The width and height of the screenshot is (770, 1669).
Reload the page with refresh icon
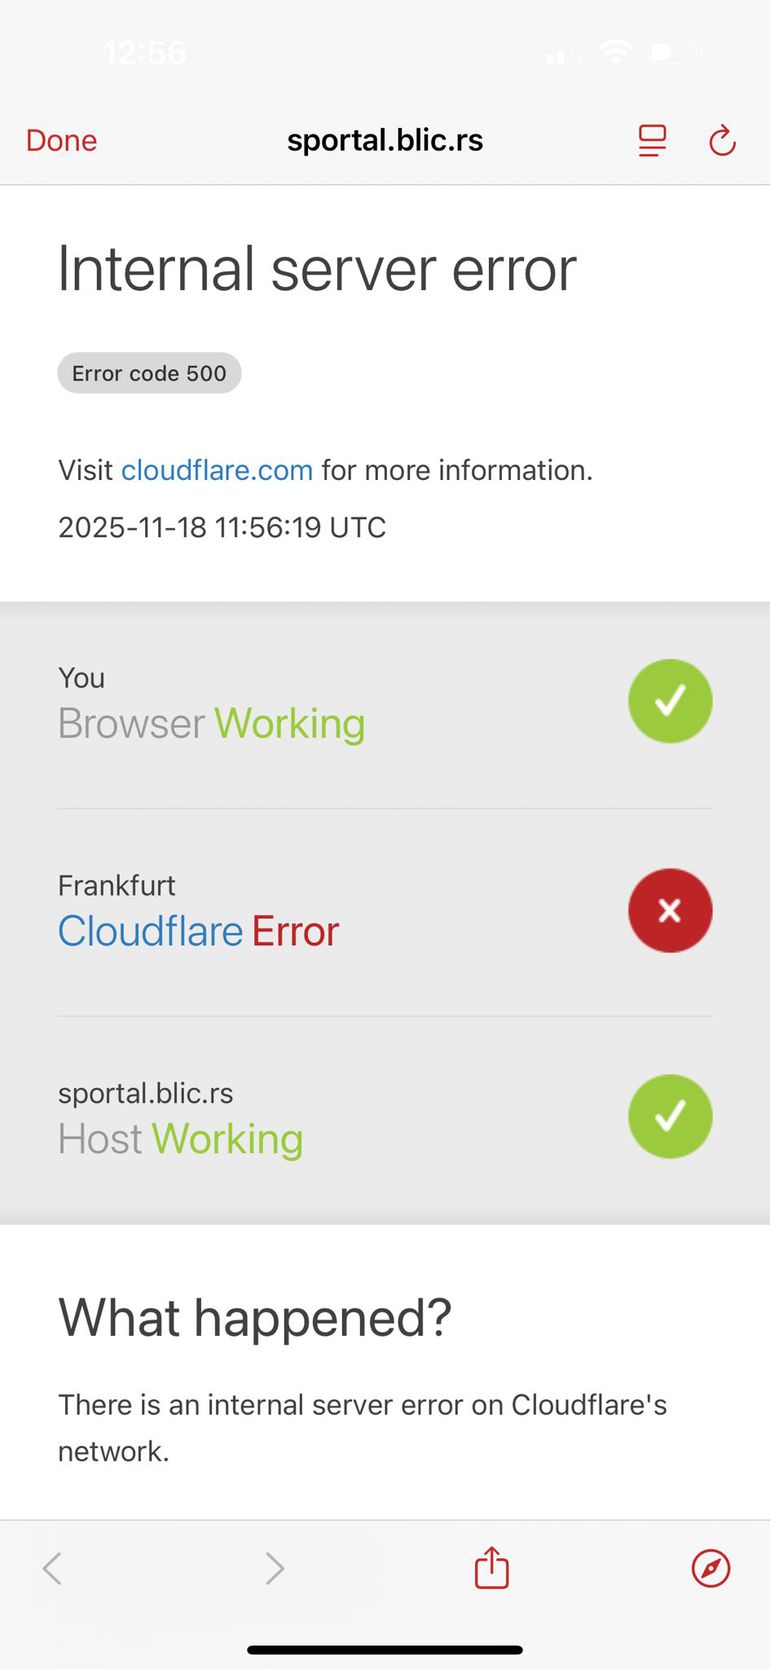point(722,141)
